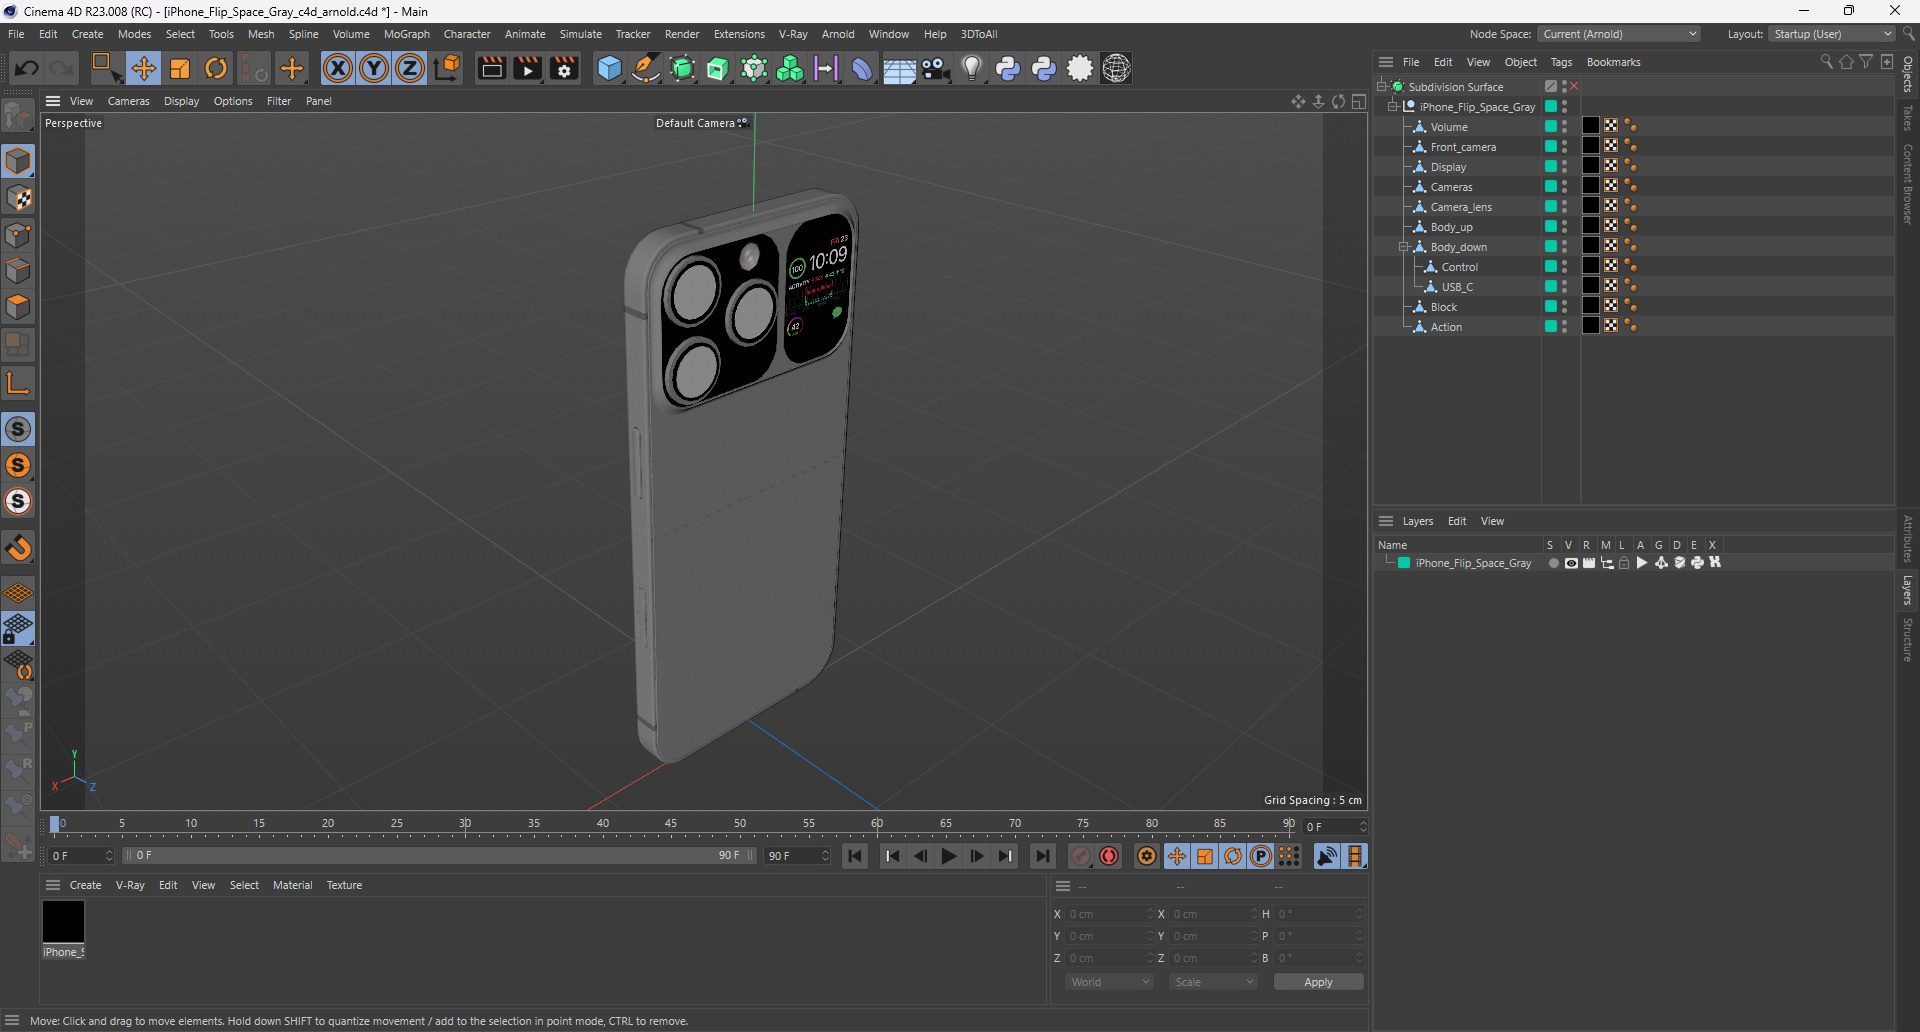Click frame 45 on the timeline

[x=671, y=825]
